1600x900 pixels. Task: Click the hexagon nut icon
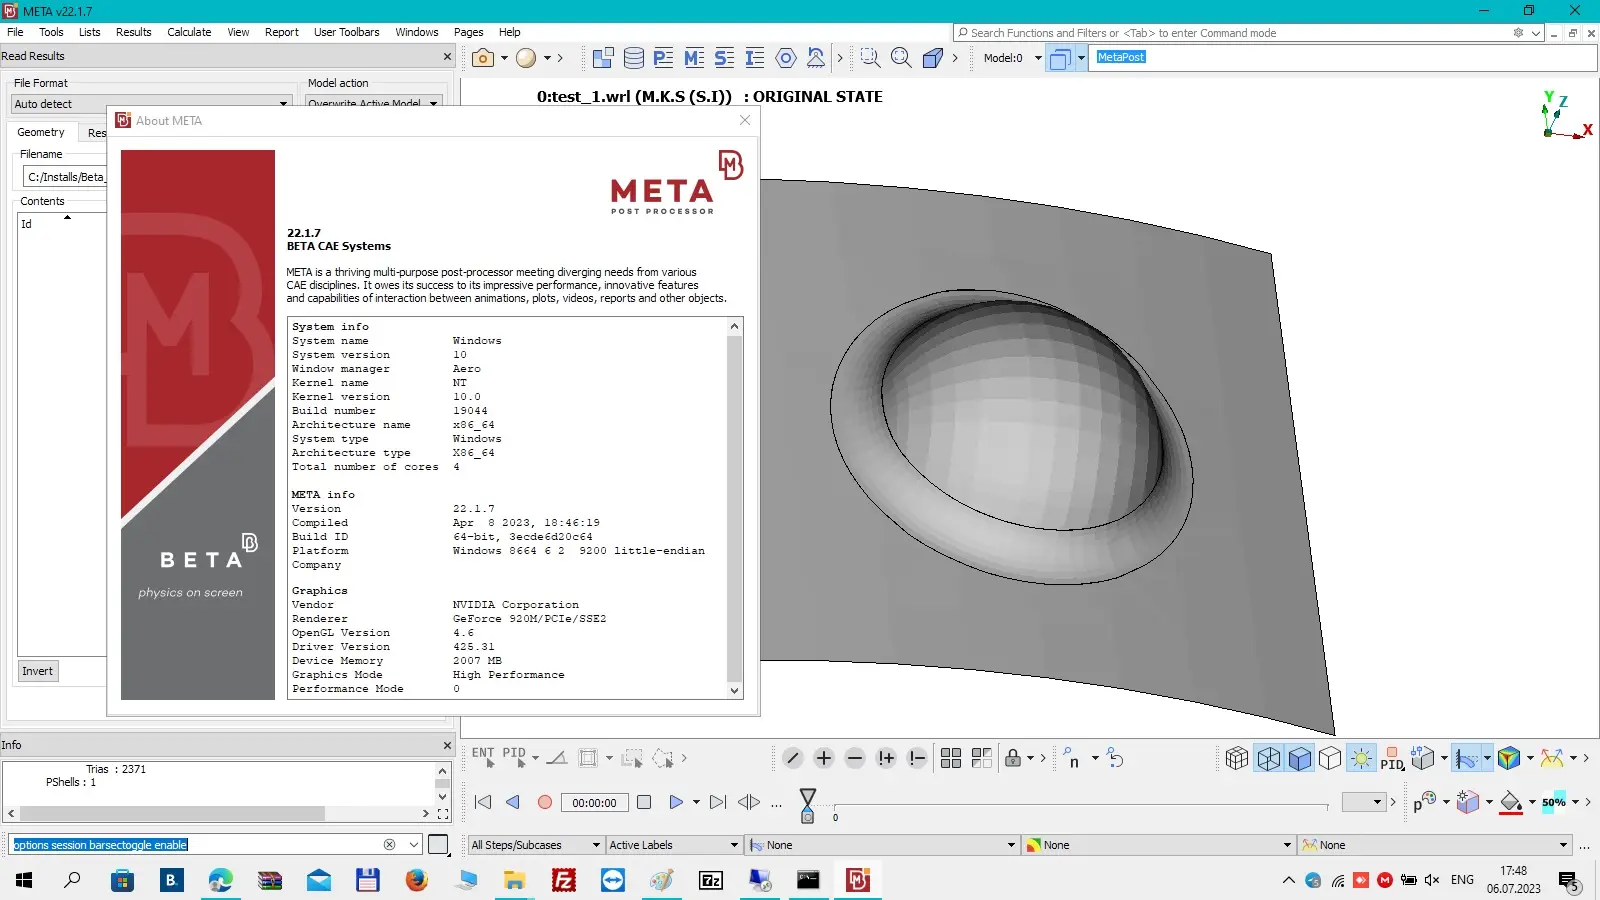(x=786, y=58)
